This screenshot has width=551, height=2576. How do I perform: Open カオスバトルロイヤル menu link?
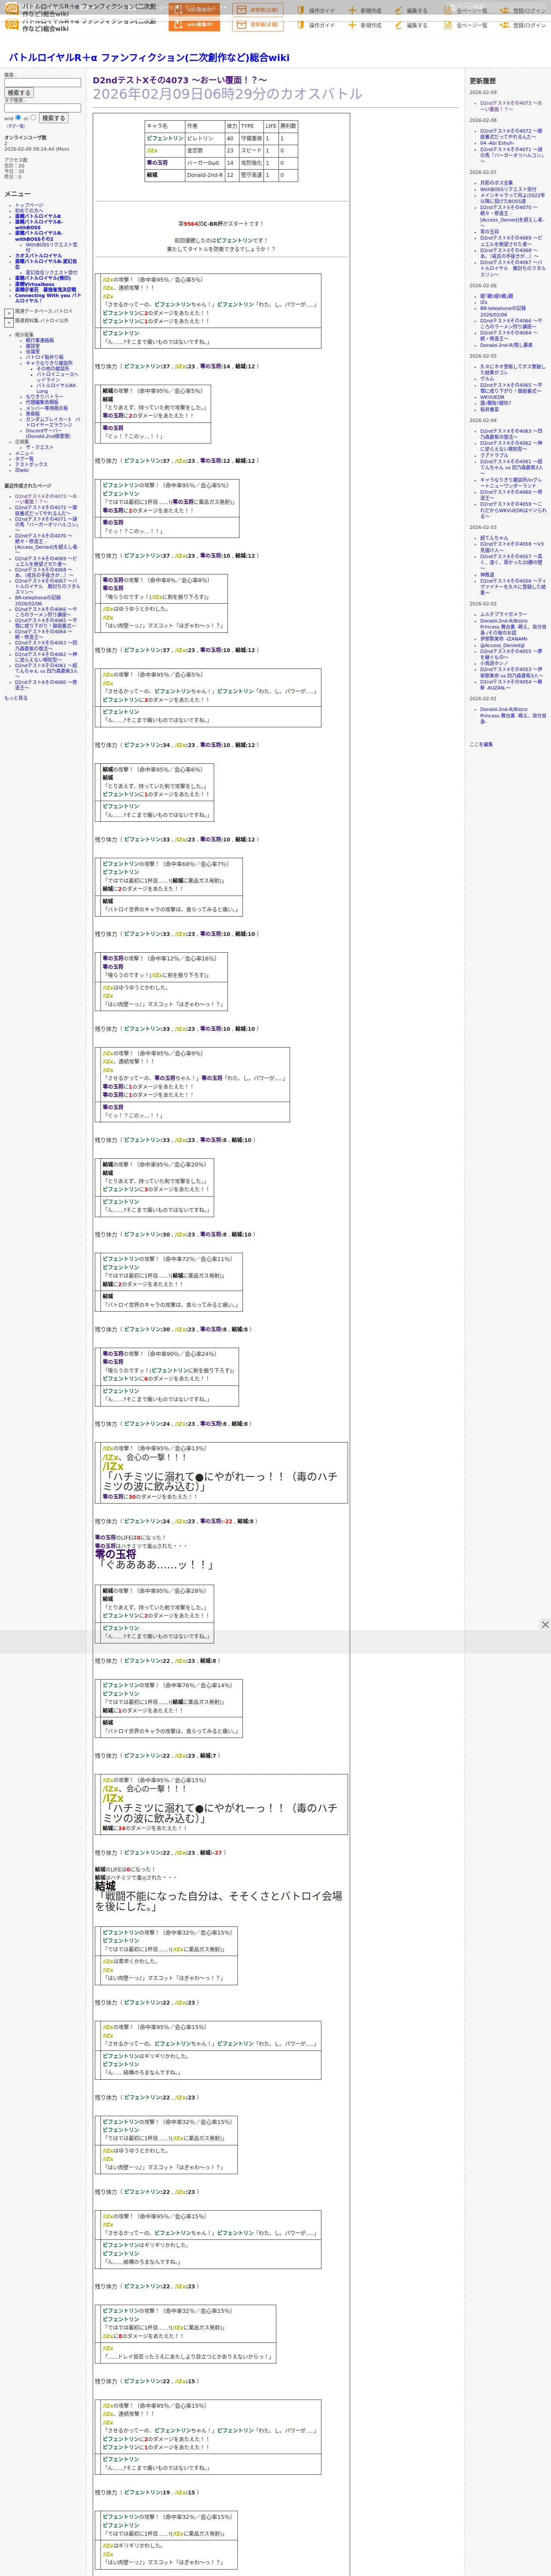tap(38, 255)
